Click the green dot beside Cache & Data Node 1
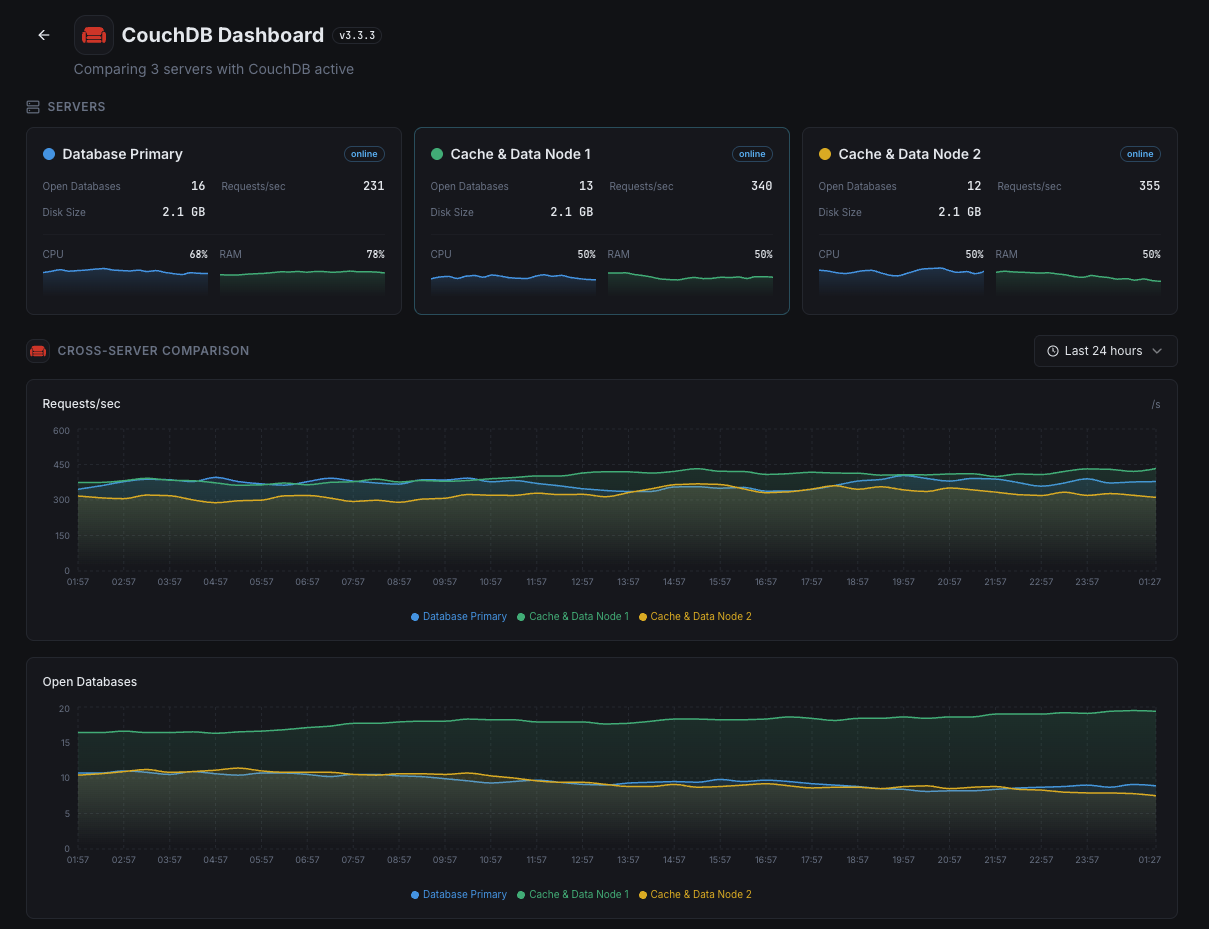1209x929 pixels. [437, 154]
